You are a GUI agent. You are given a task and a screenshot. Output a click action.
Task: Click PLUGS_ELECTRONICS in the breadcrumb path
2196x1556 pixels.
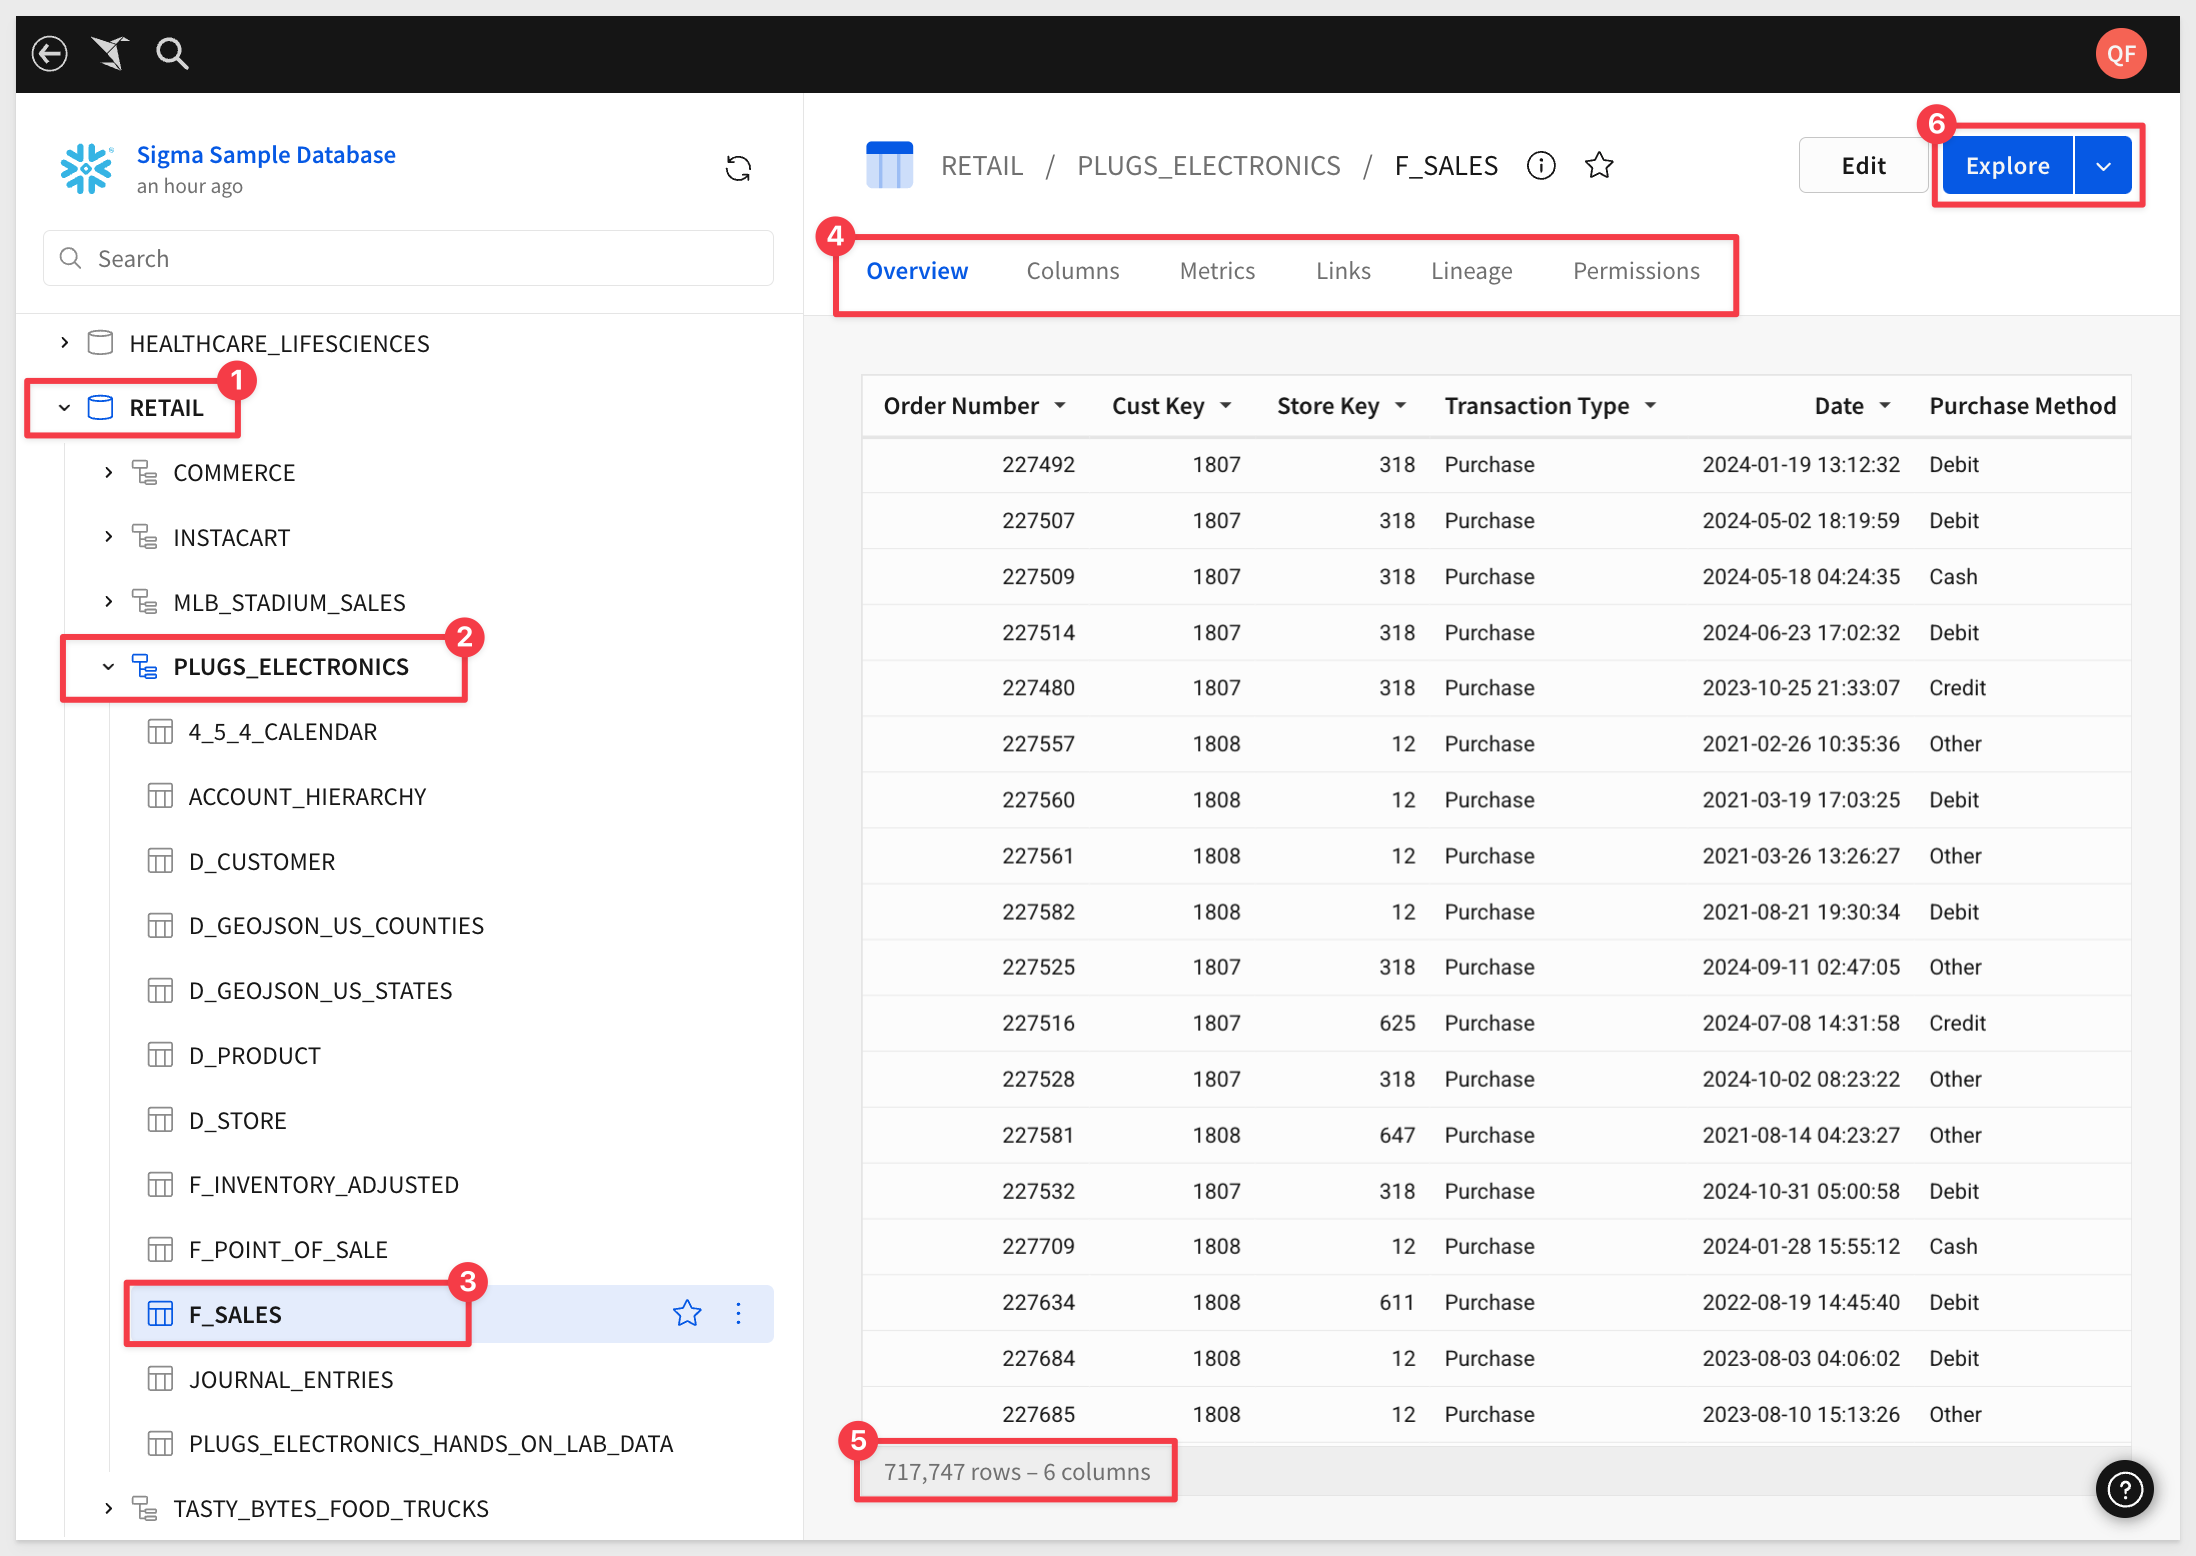tap(1208, 166)
